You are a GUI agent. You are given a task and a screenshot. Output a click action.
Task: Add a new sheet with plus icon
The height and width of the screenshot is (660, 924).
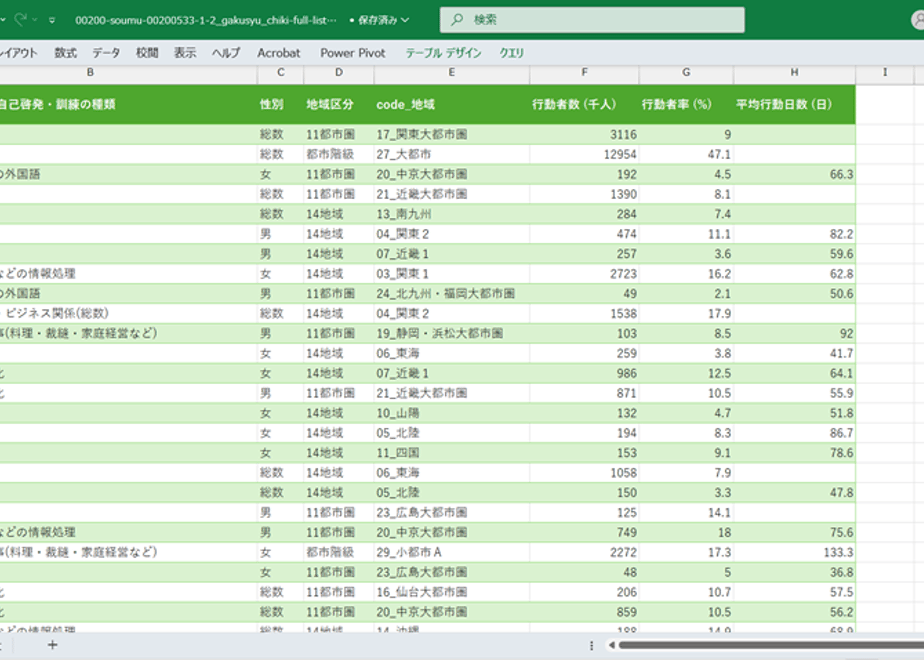point(52,645)
